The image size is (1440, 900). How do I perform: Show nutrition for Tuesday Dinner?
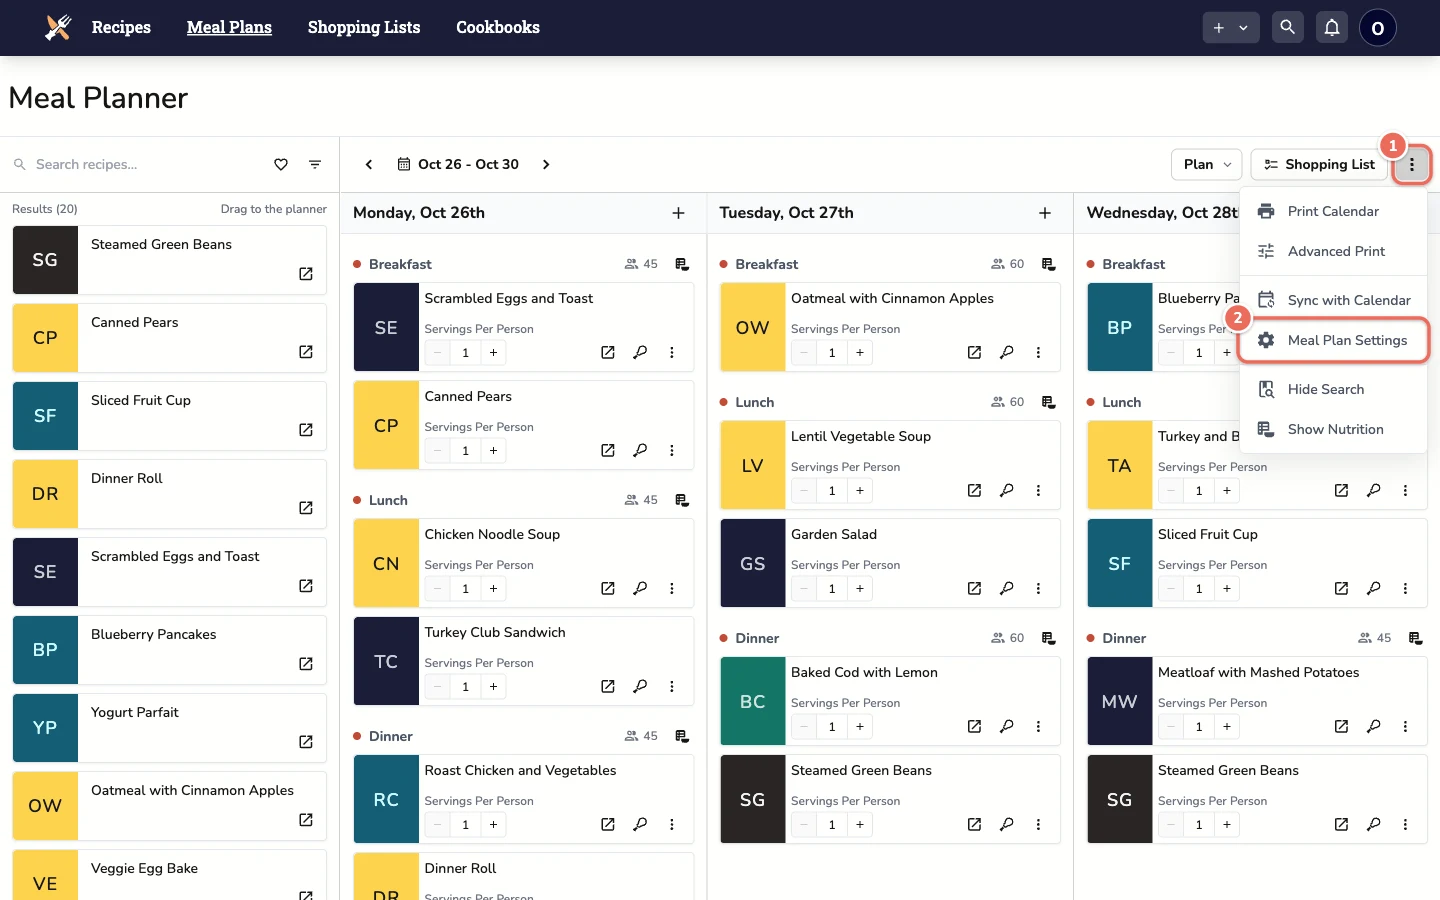coord(1048,638)
